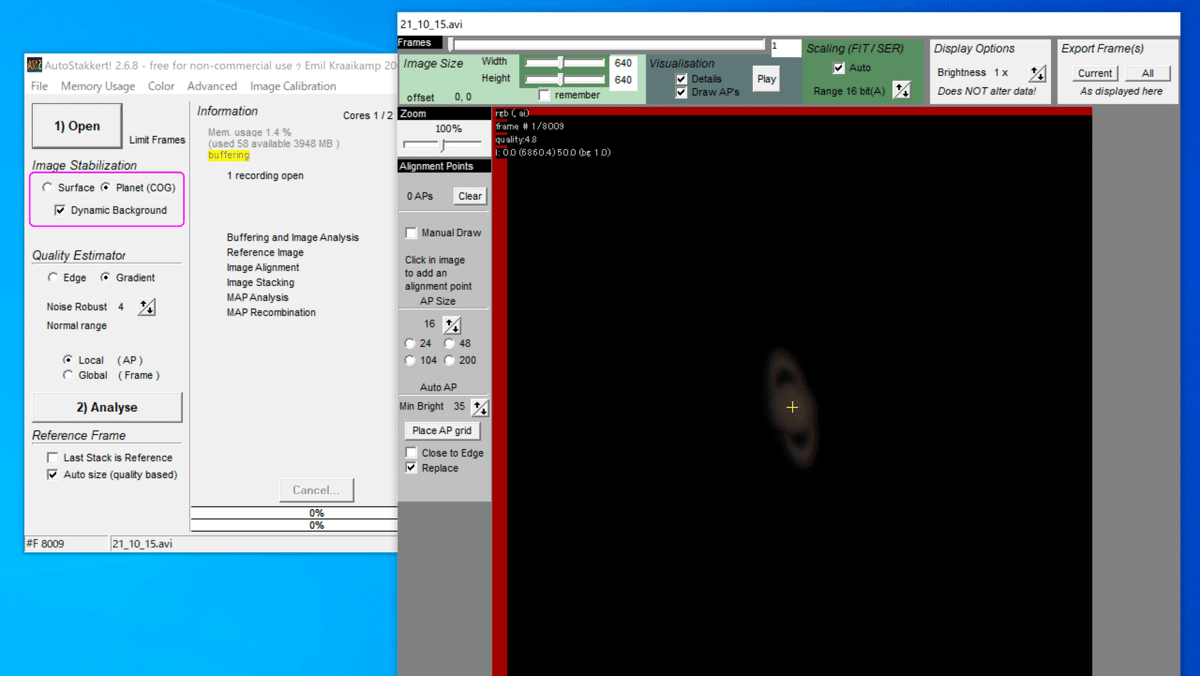Click the 21_10_15.avi status bar entry

(141, 544)
